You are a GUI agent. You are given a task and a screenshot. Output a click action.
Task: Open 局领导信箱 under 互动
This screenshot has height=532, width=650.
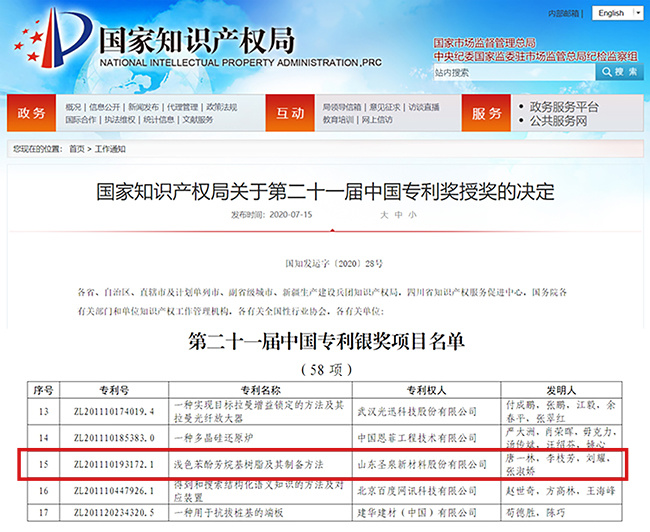(x=342, y=106)
